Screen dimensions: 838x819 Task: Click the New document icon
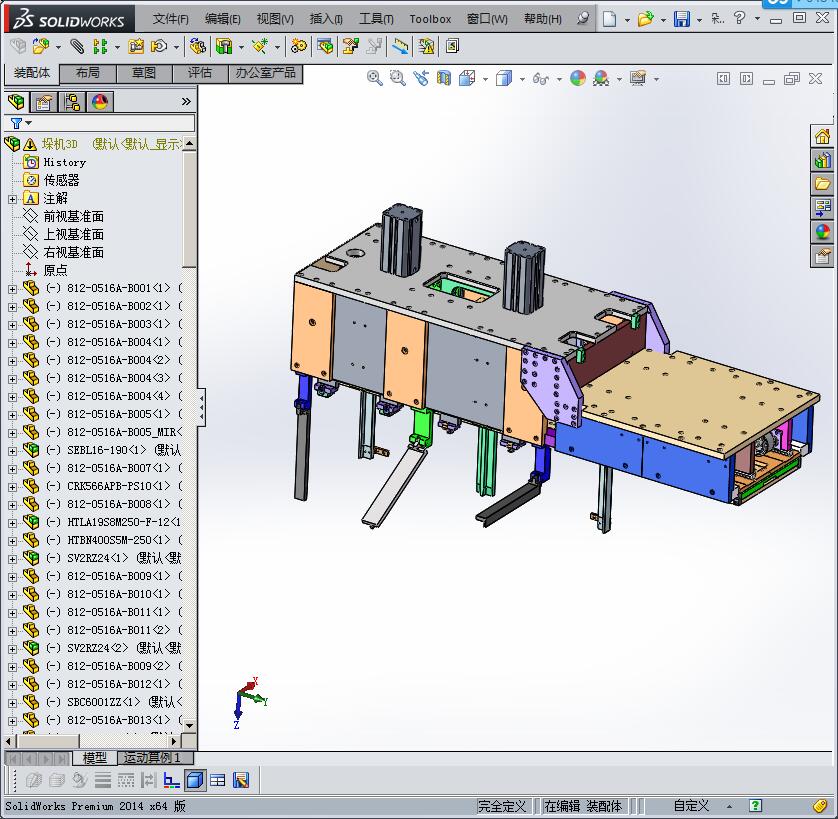click(609, 19)
